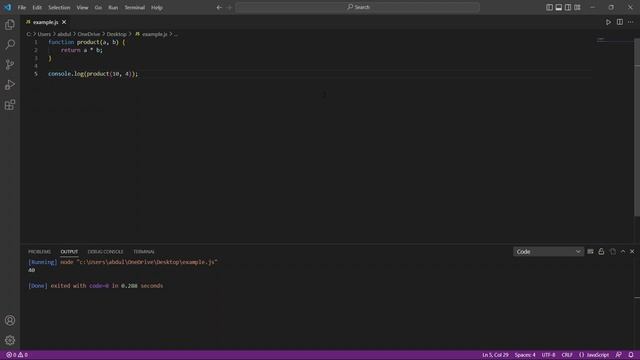Switch to the Debug Console tab

tap(105, 251)
